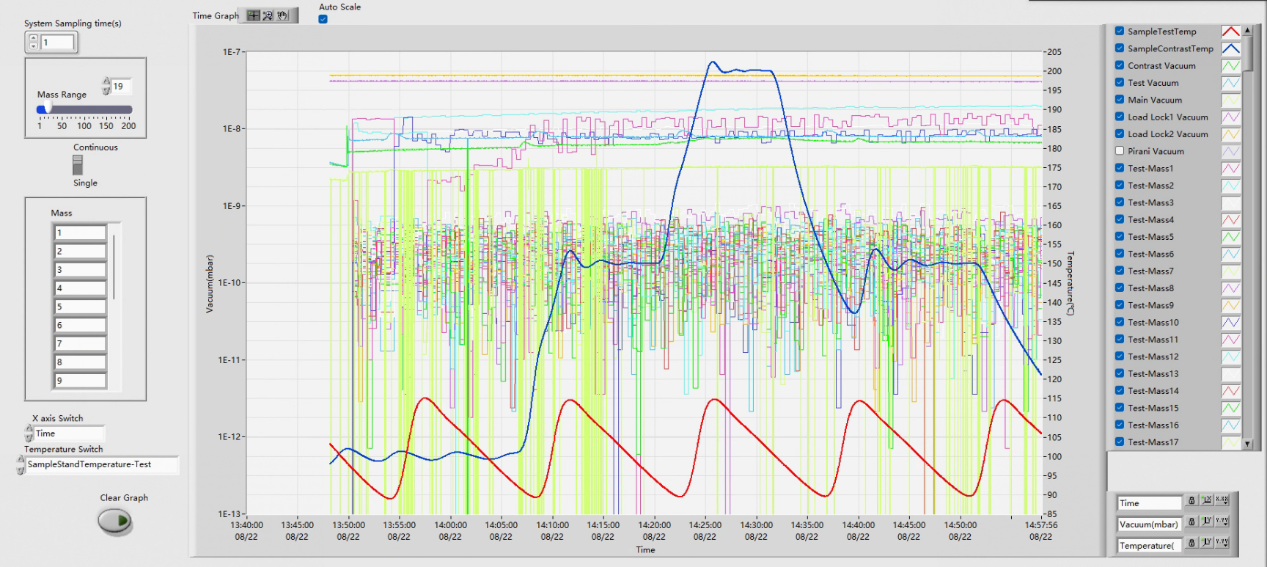Click the plot legend scrollbar down arrow
The width and height of the screenshot is (1267, 567).
(1248, 443)
